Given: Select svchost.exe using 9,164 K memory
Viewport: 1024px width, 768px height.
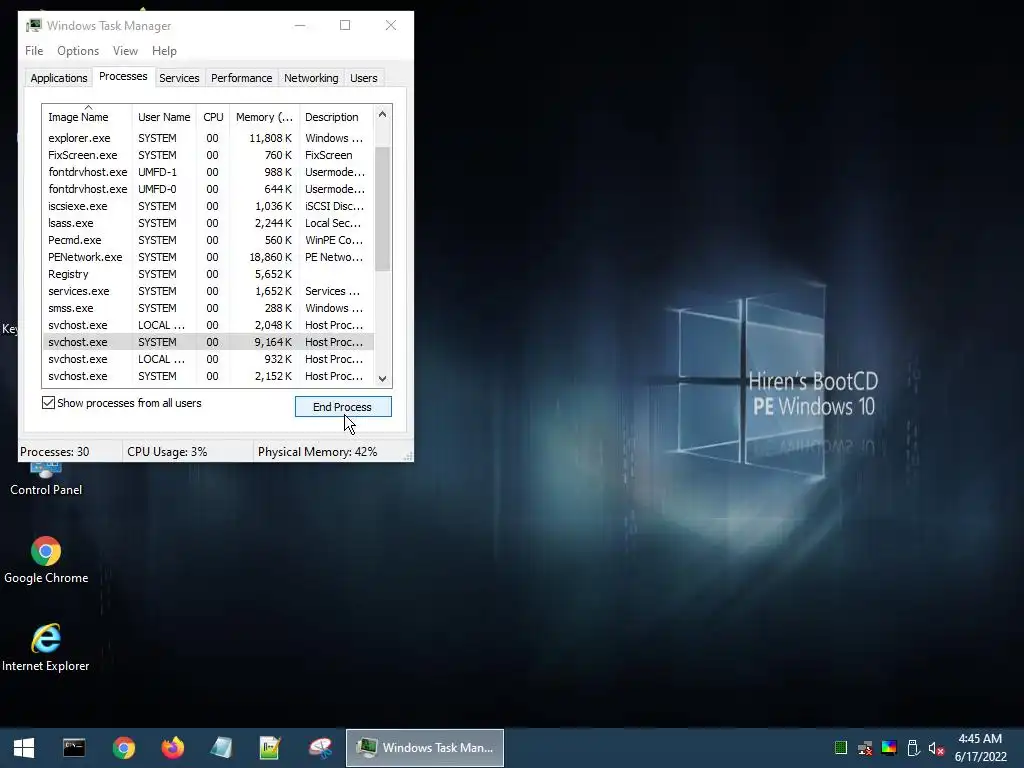Looking at the screenshot, I should [208, 342].
